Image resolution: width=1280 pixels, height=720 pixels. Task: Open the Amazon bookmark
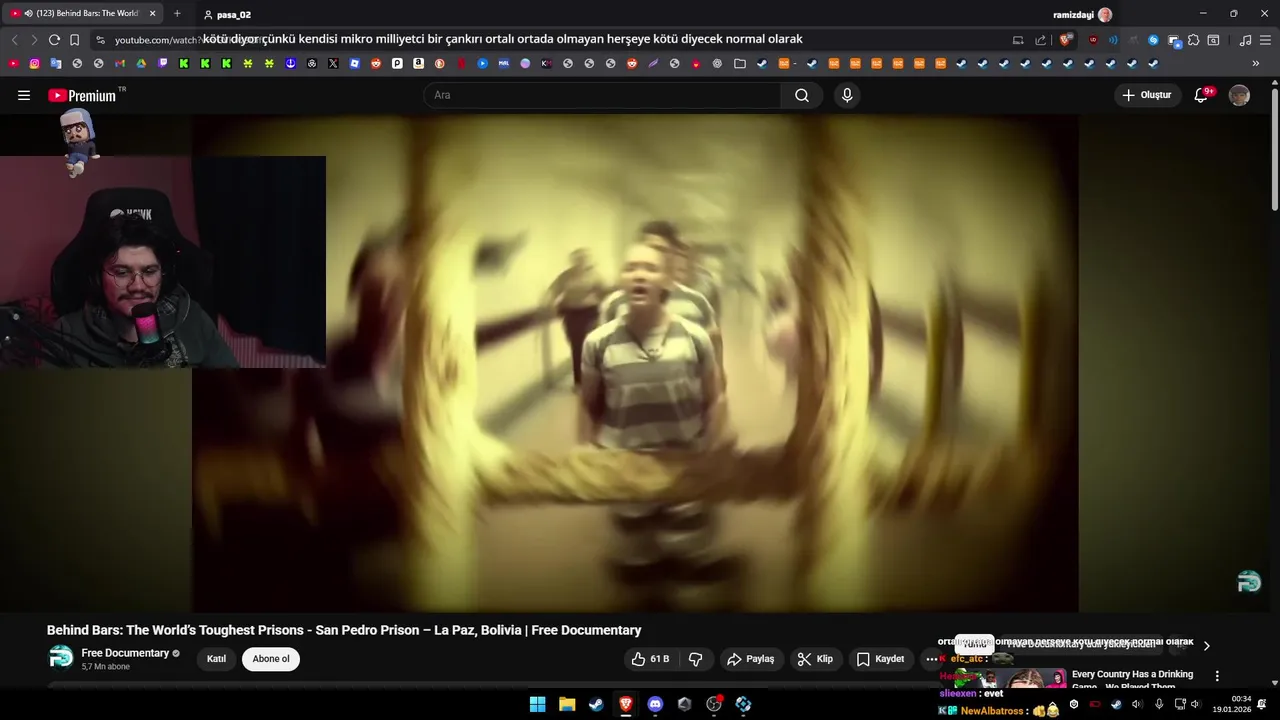point(418,63)
